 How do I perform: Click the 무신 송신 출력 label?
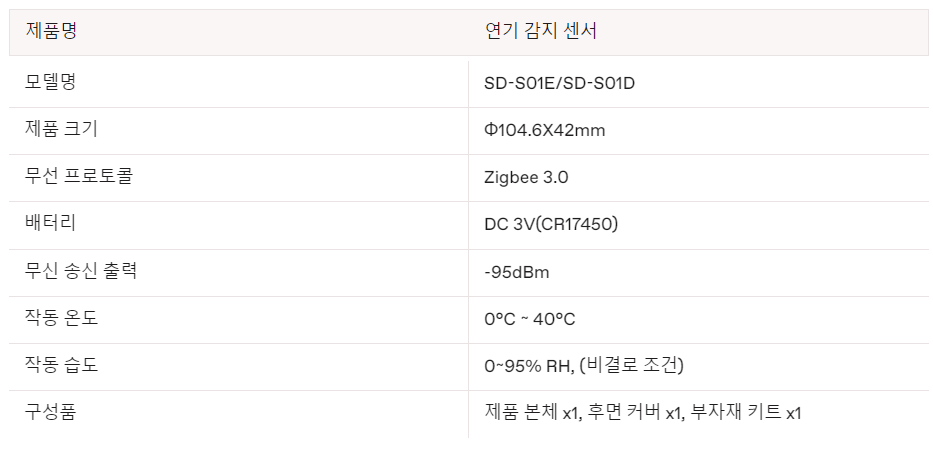point(81,271)
